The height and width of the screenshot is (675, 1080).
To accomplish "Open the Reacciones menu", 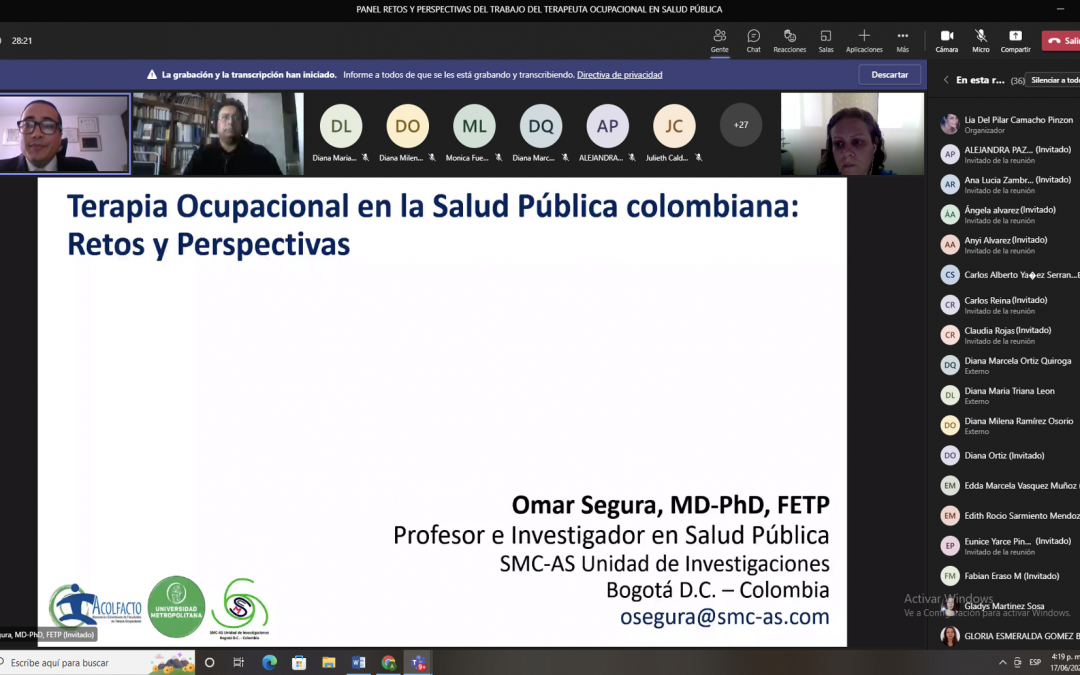I will pos(789,39).
